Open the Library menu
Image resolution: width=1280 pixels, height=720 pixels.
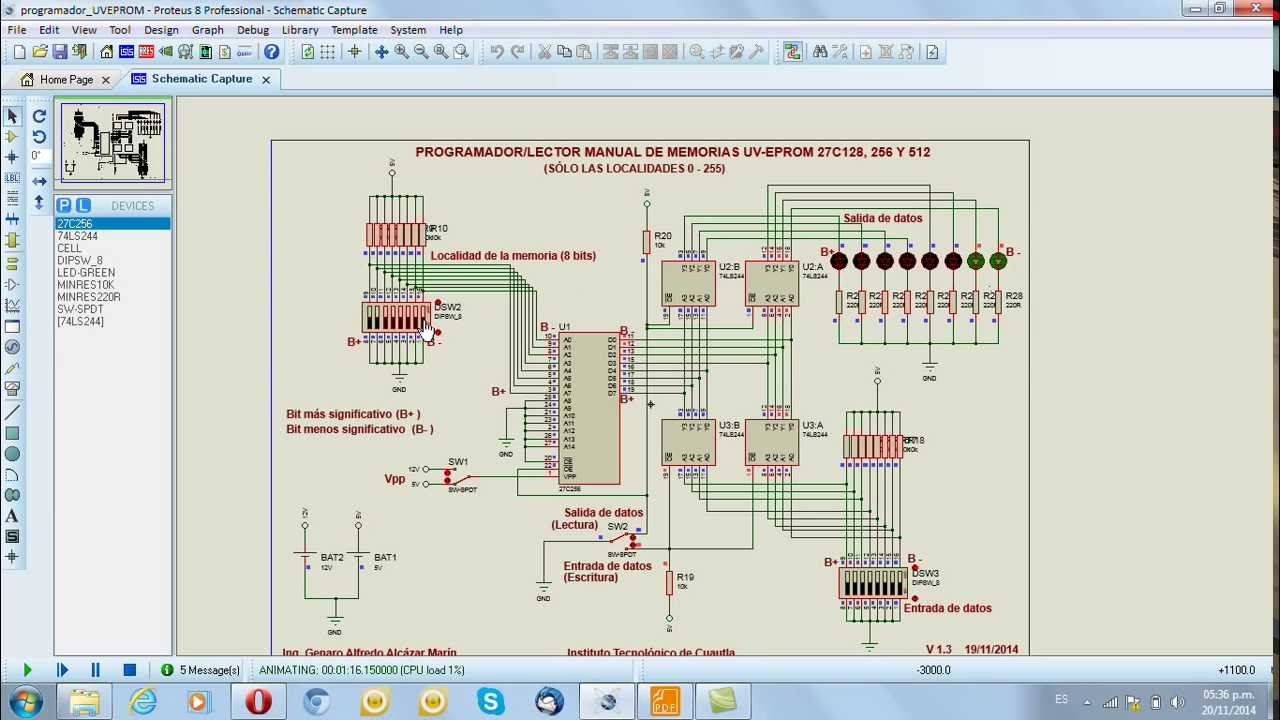(300, 30)
